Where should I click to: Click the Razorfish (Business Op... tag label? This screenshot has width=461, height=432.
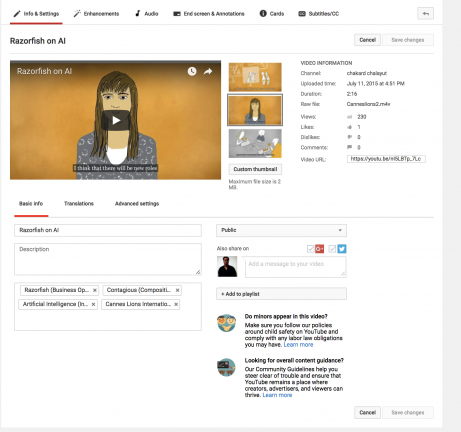click(x=57, y=290)
